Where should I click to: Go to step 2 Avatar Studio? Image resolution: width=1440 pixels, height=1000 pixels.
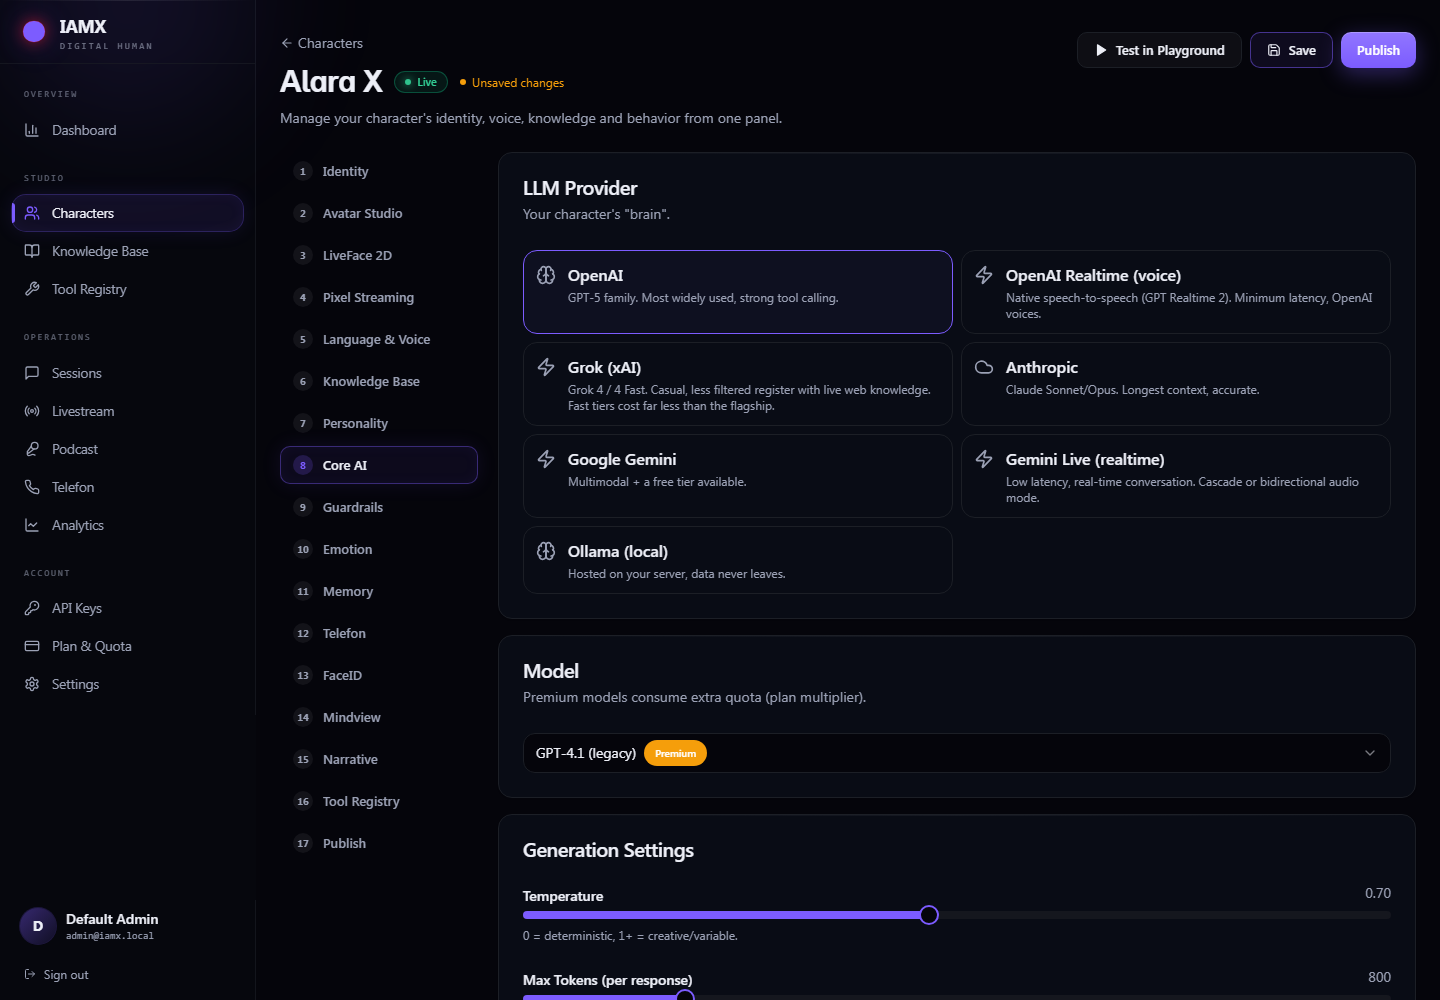[x=378, y=213]
